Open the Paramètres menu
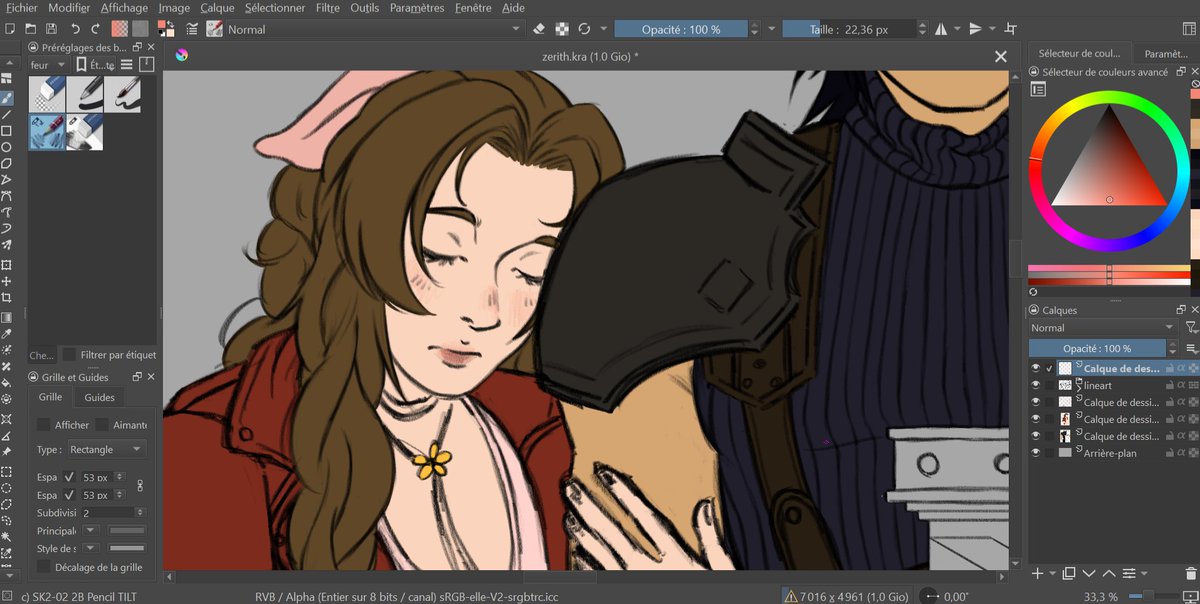This screenshot has width=1200, height=604. click(x=417, y=8)
